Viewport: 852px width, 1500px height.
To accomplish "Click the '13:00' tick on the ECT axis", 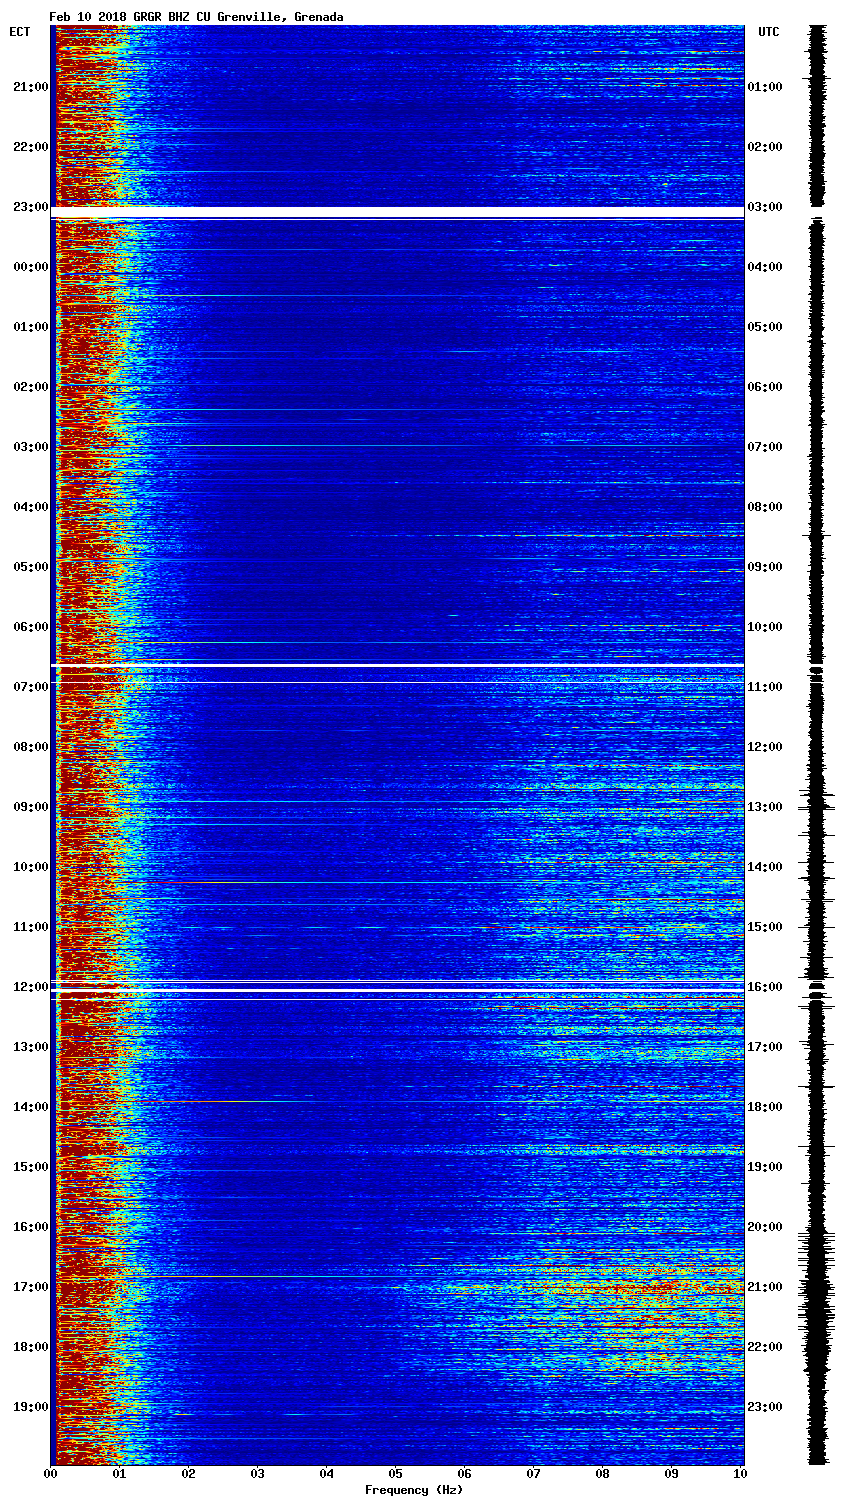I will [x=30, y=1047].
